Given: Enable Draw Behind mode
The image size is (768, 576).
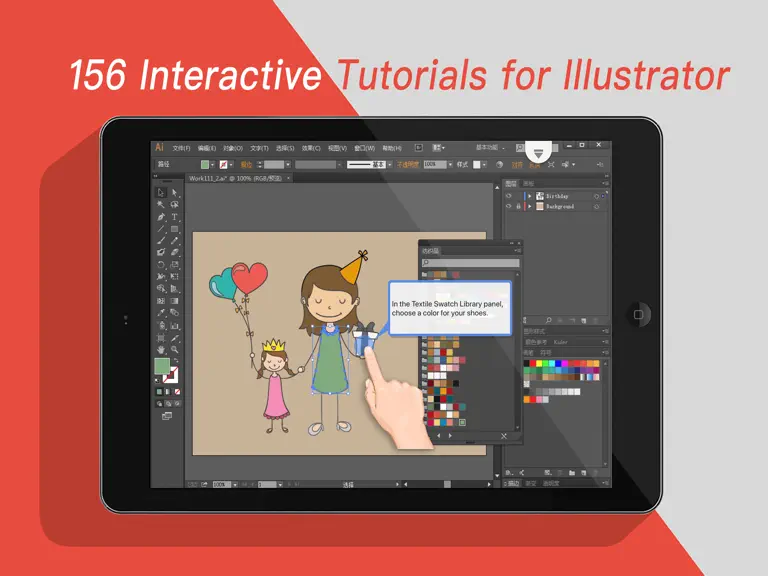Looking at the screenshot, I should coord(168,404).
